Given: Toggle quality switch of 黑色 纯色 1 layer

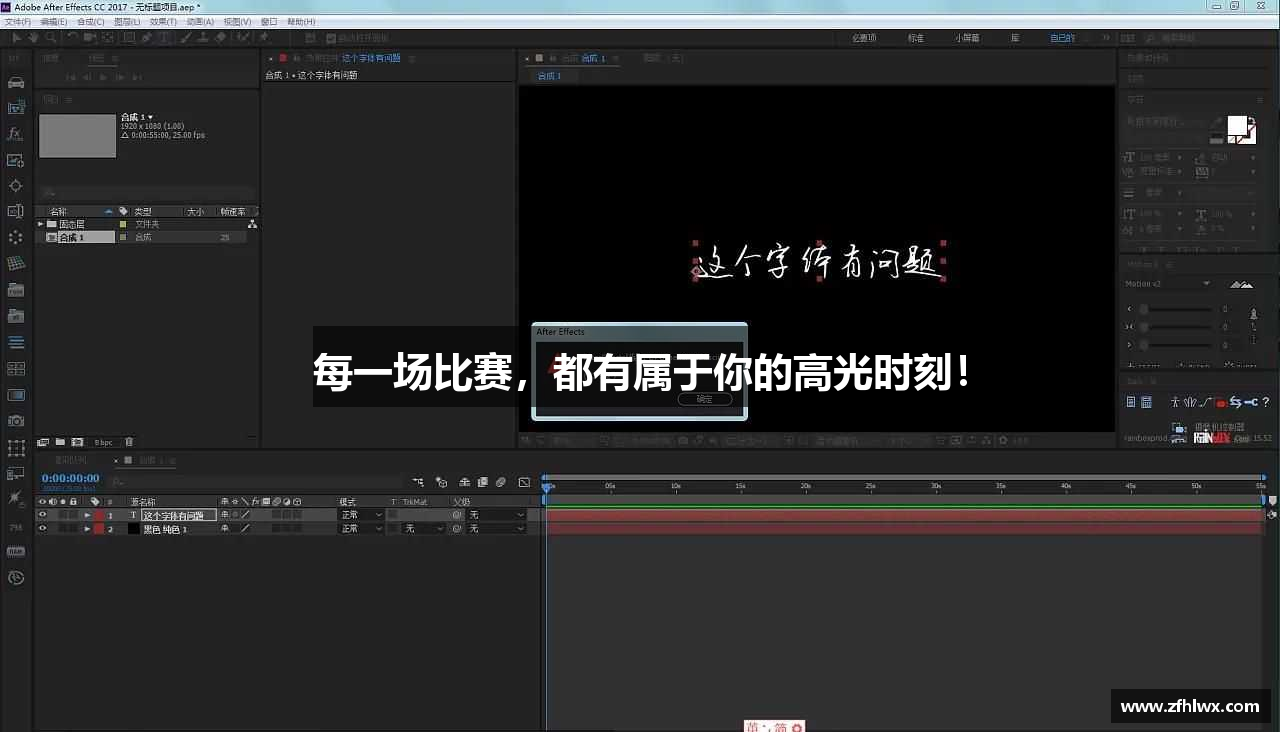Looking at the screenshot, I should pos(245,528).
